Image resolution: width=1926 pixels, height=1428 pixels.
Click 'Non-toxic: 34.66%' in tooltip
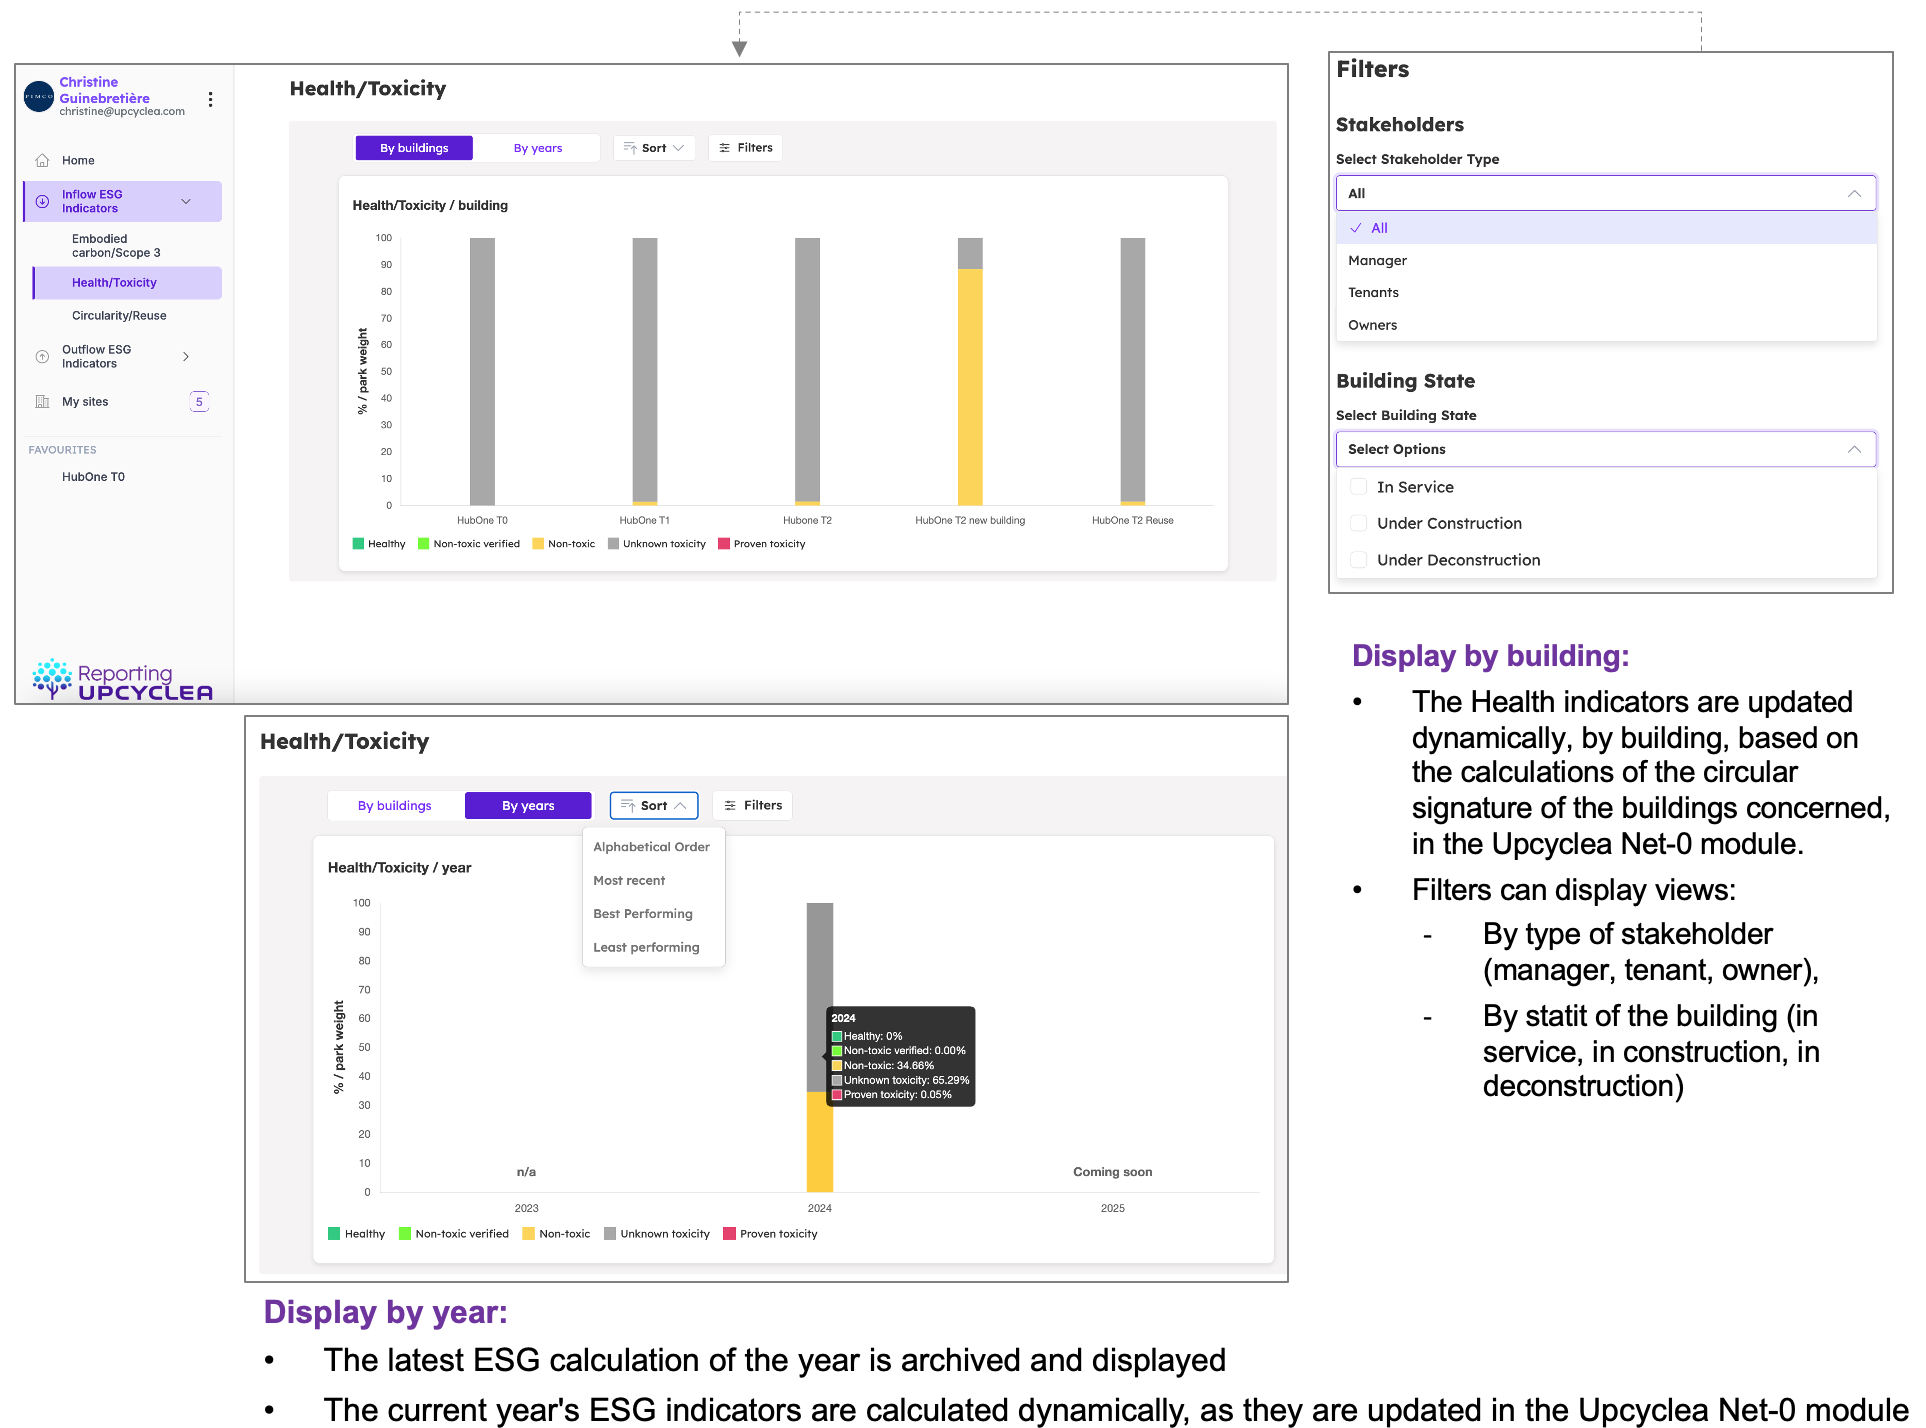tap(889, 1066)
